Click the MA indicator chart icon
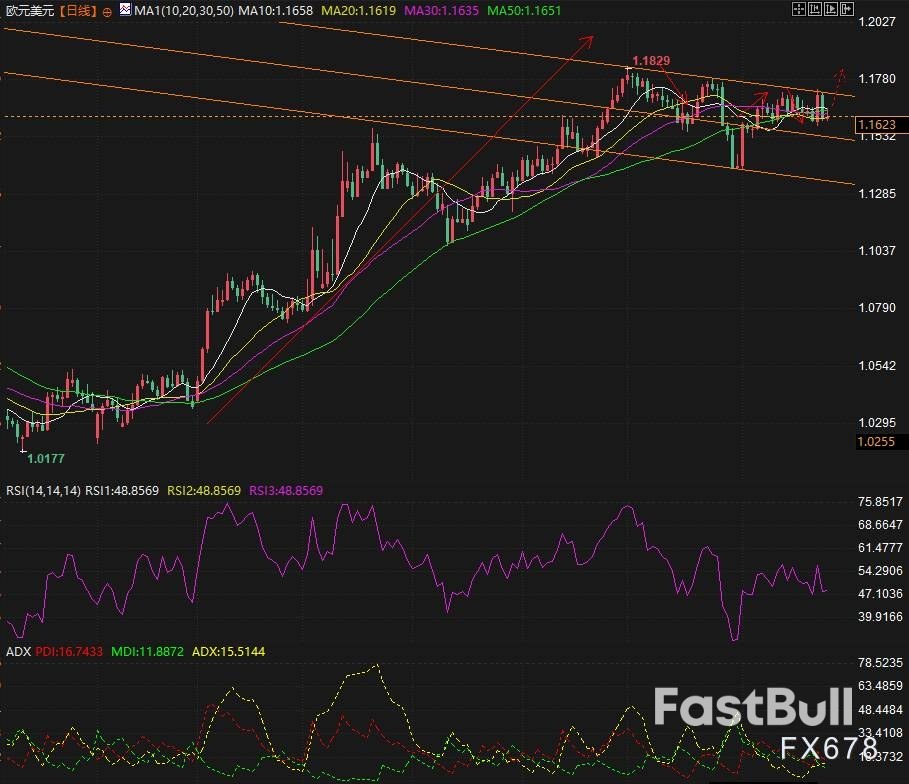The height and width of the screenshot is (784, 909). point(124,11)
